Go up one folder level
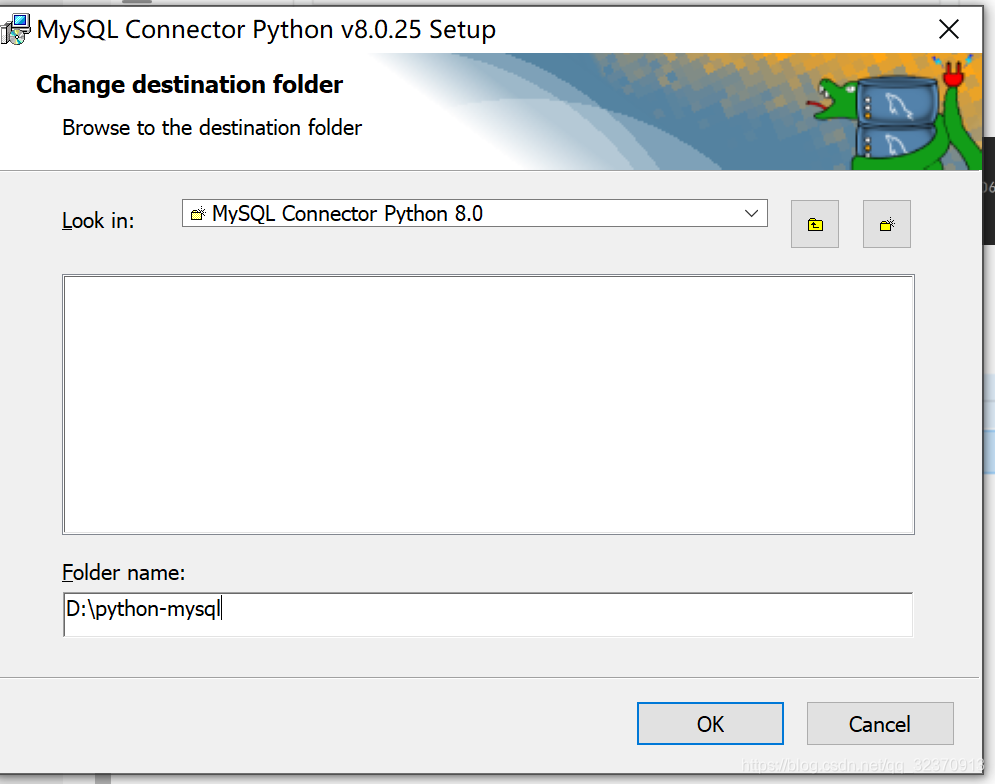 (815, 224)
